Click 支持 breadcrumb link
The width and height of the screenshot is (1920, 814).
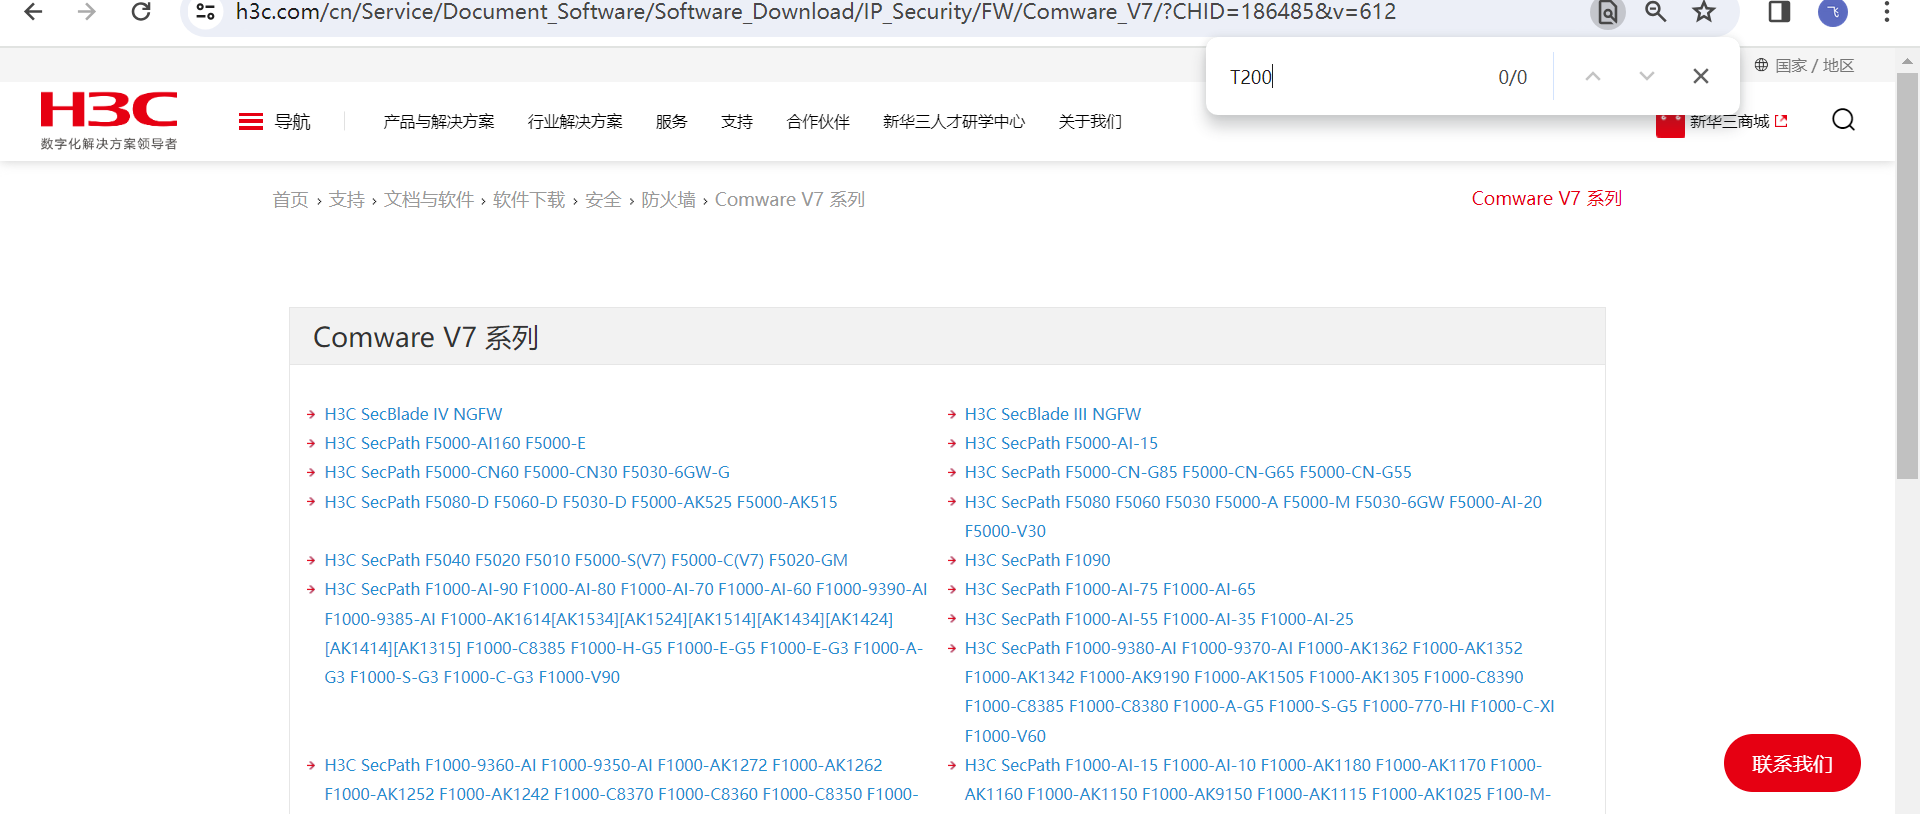[x=347, y=200]
